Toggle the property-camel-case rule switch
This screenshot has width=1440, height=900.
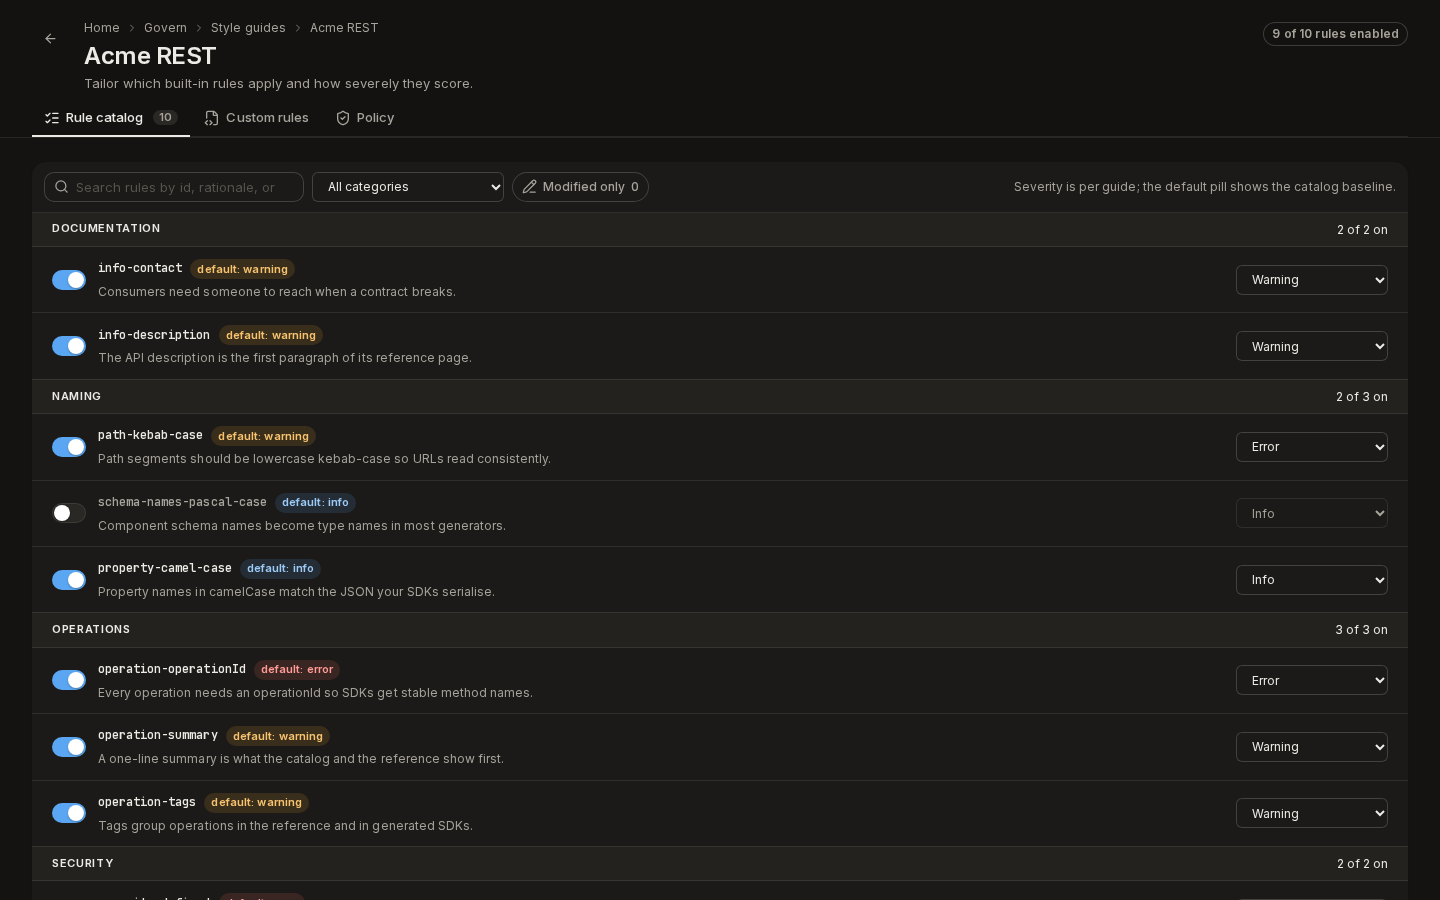click(x=69, y=580)
